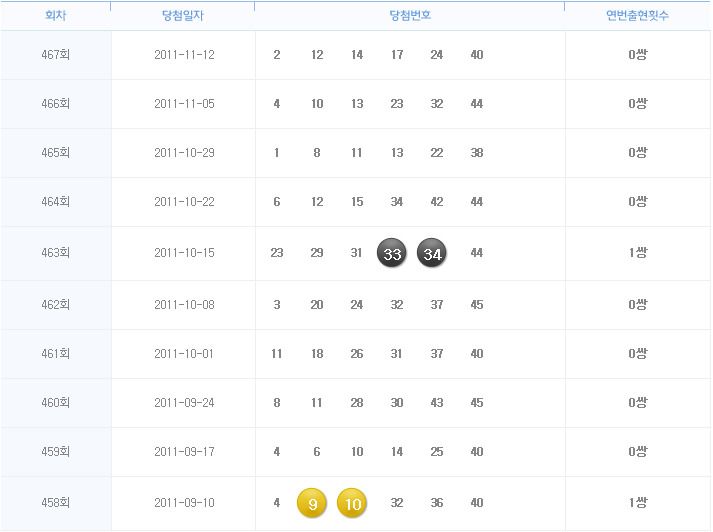713x532 pixels.
Task: Select the 회차 column header
Action: click(x=55, y=15)
